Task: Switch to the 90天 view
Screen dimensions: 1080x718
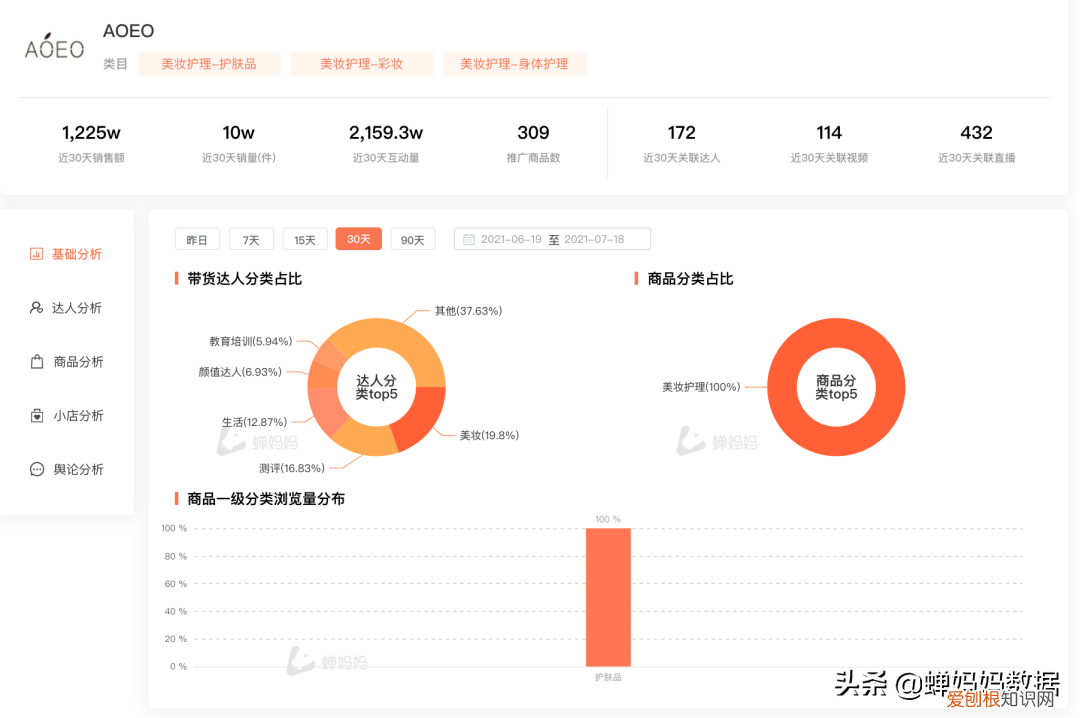Action: pos(413,239)
